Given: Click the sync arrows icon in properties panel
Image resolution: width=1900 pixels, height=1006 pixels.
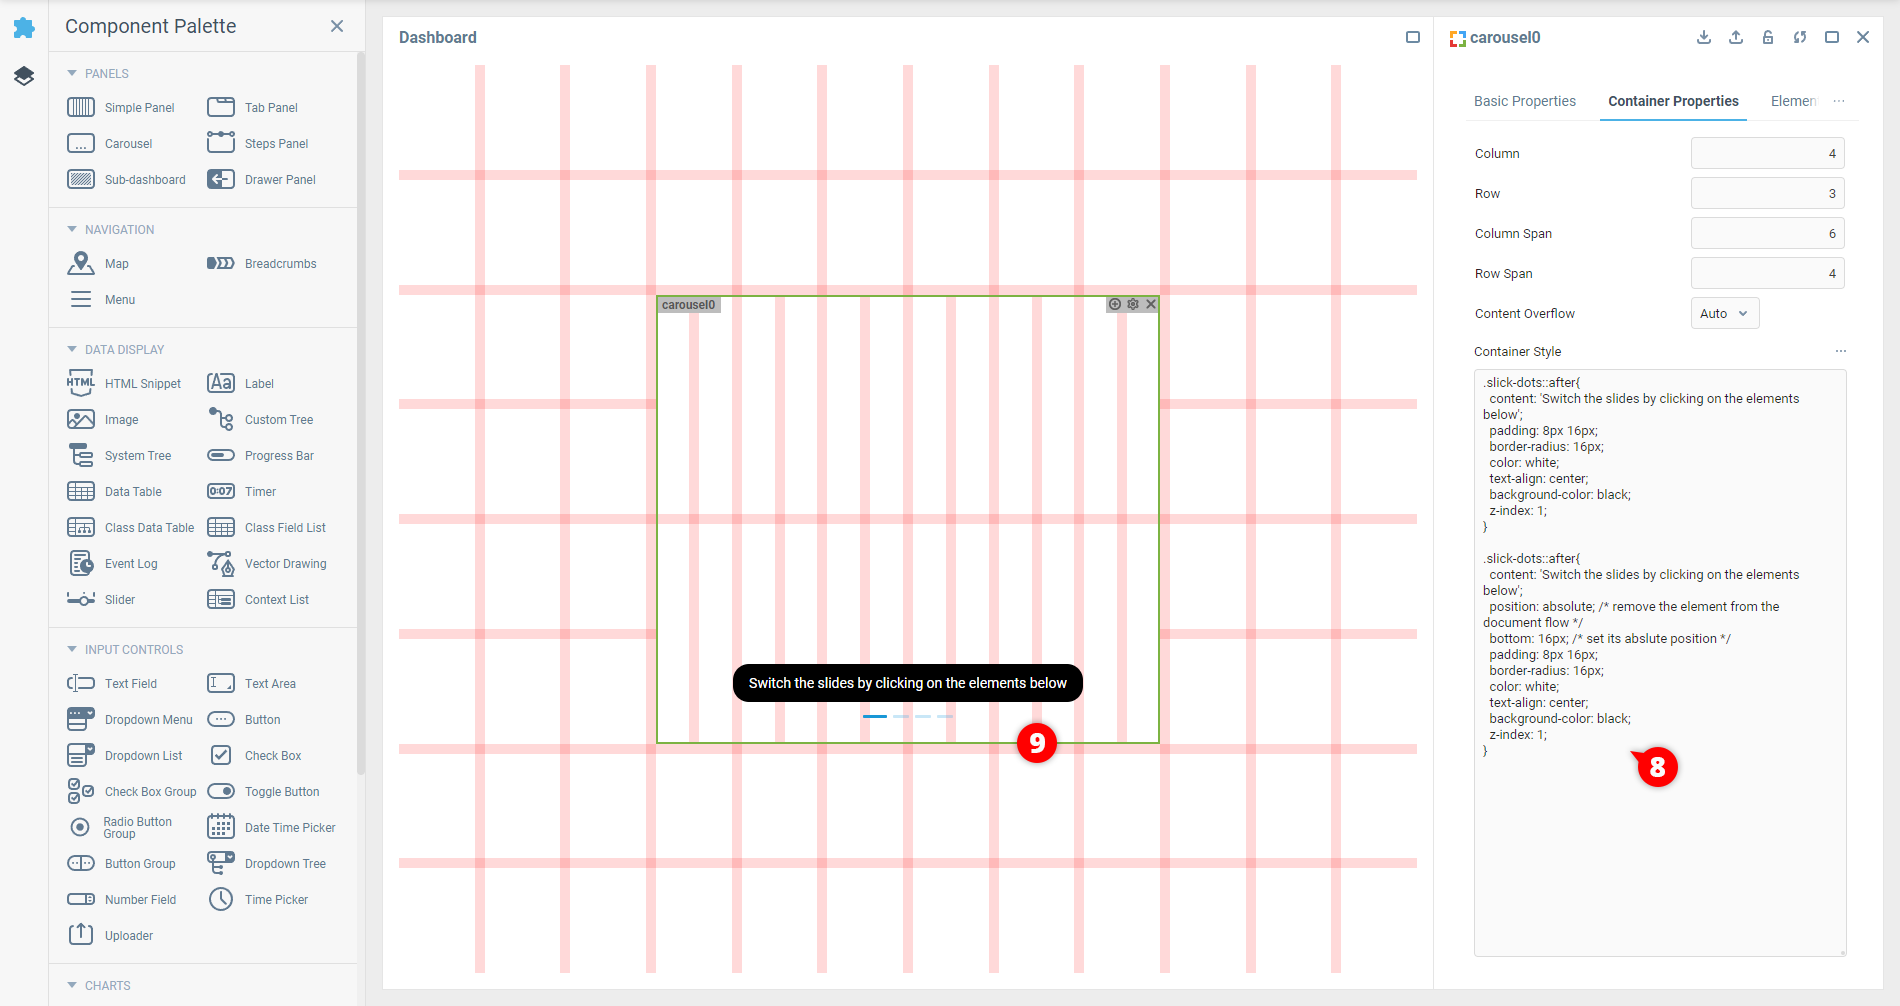Looking at the screenshot, I should point(1800,37).
